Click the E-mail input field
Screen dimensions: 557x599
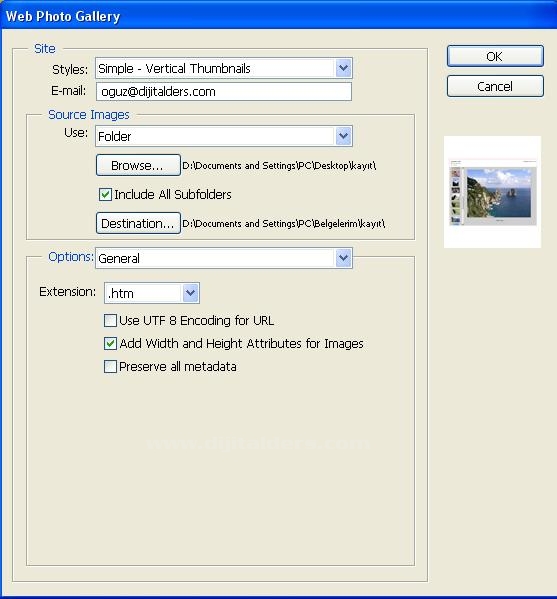point(223,92)
